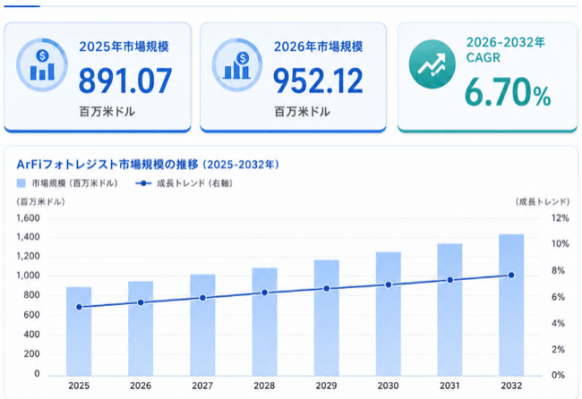Click the 2030 x-axis year label
The height and width of the screenshot is (399, 582).
click(388, 386)
